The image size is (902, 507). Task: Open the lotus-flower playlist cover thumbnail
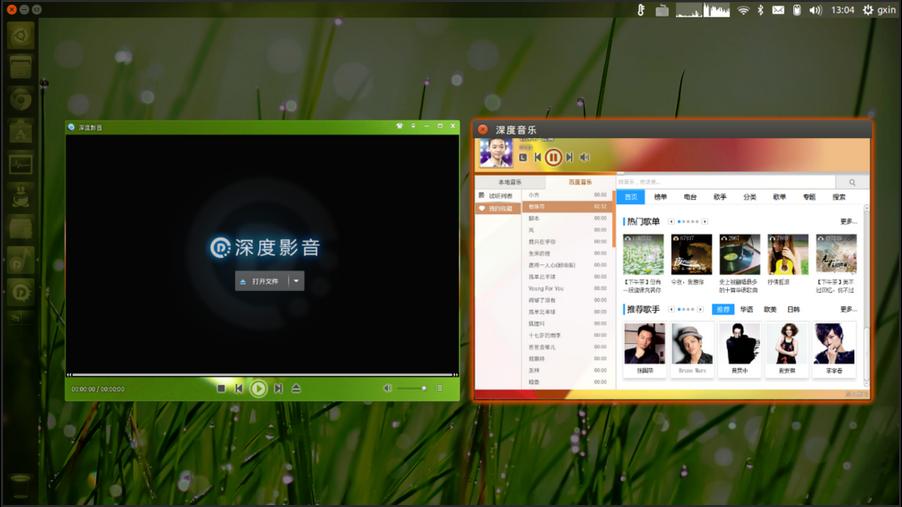(x=643, y=254)
